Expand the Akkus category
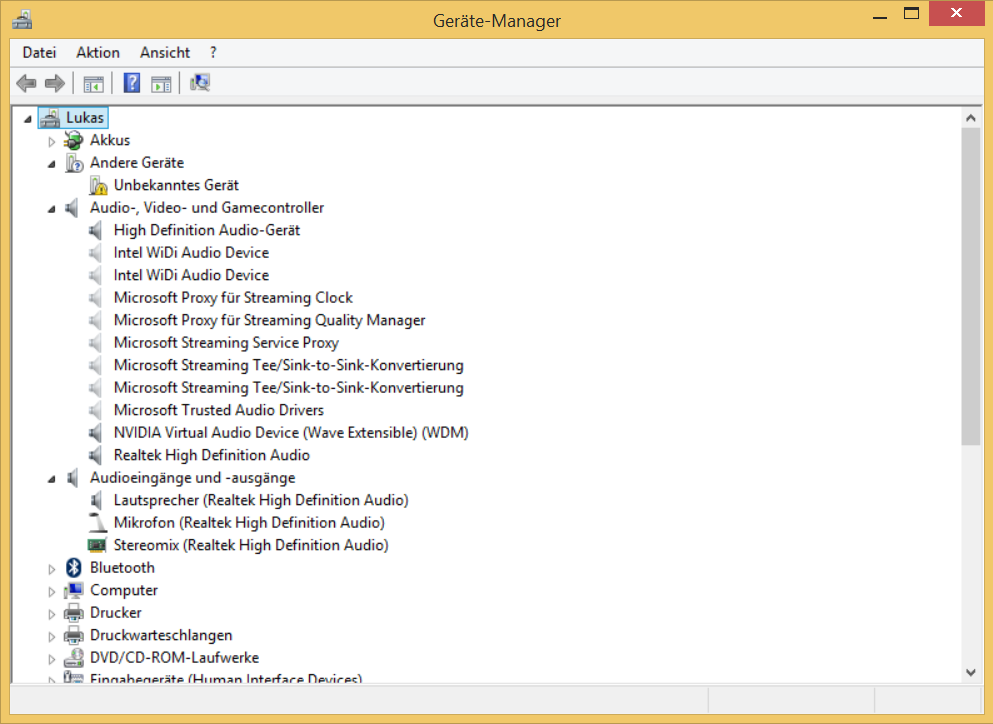Viewport: 993px width, 724px height. [x=51, y=141]
